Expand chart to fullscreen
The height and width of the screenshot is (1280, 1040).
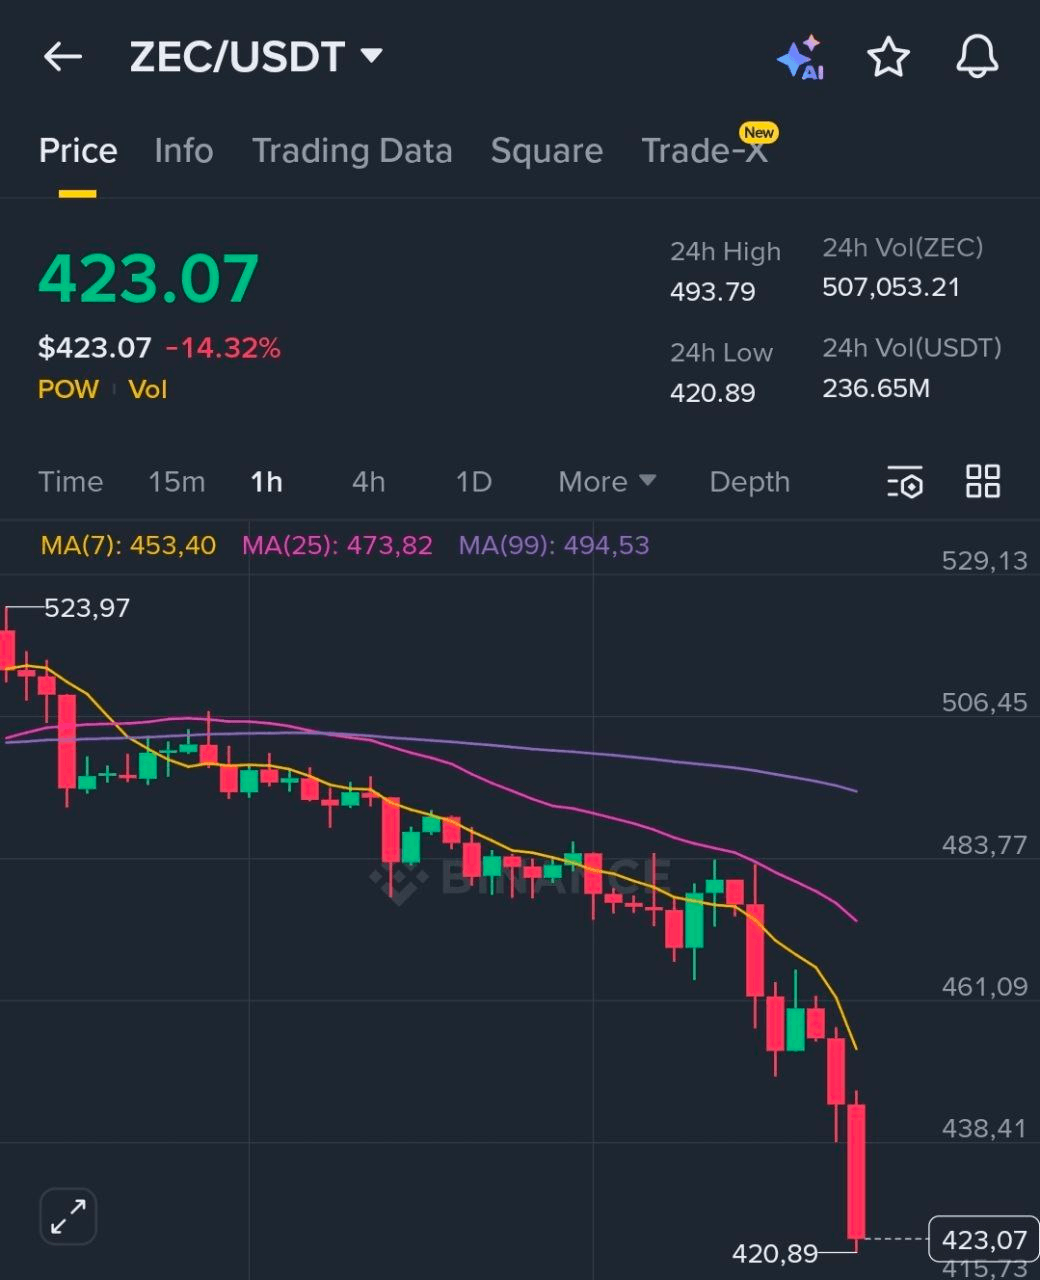click(x=68, y=1216)
